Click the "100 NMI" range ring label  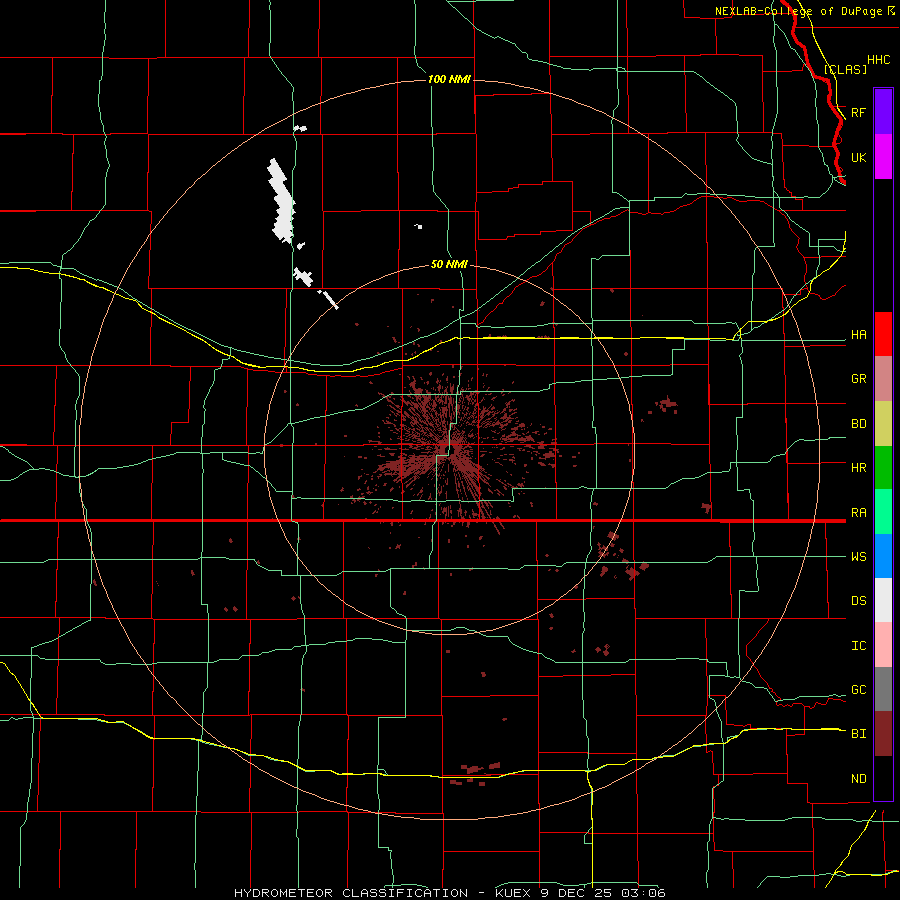click(449, 79)
